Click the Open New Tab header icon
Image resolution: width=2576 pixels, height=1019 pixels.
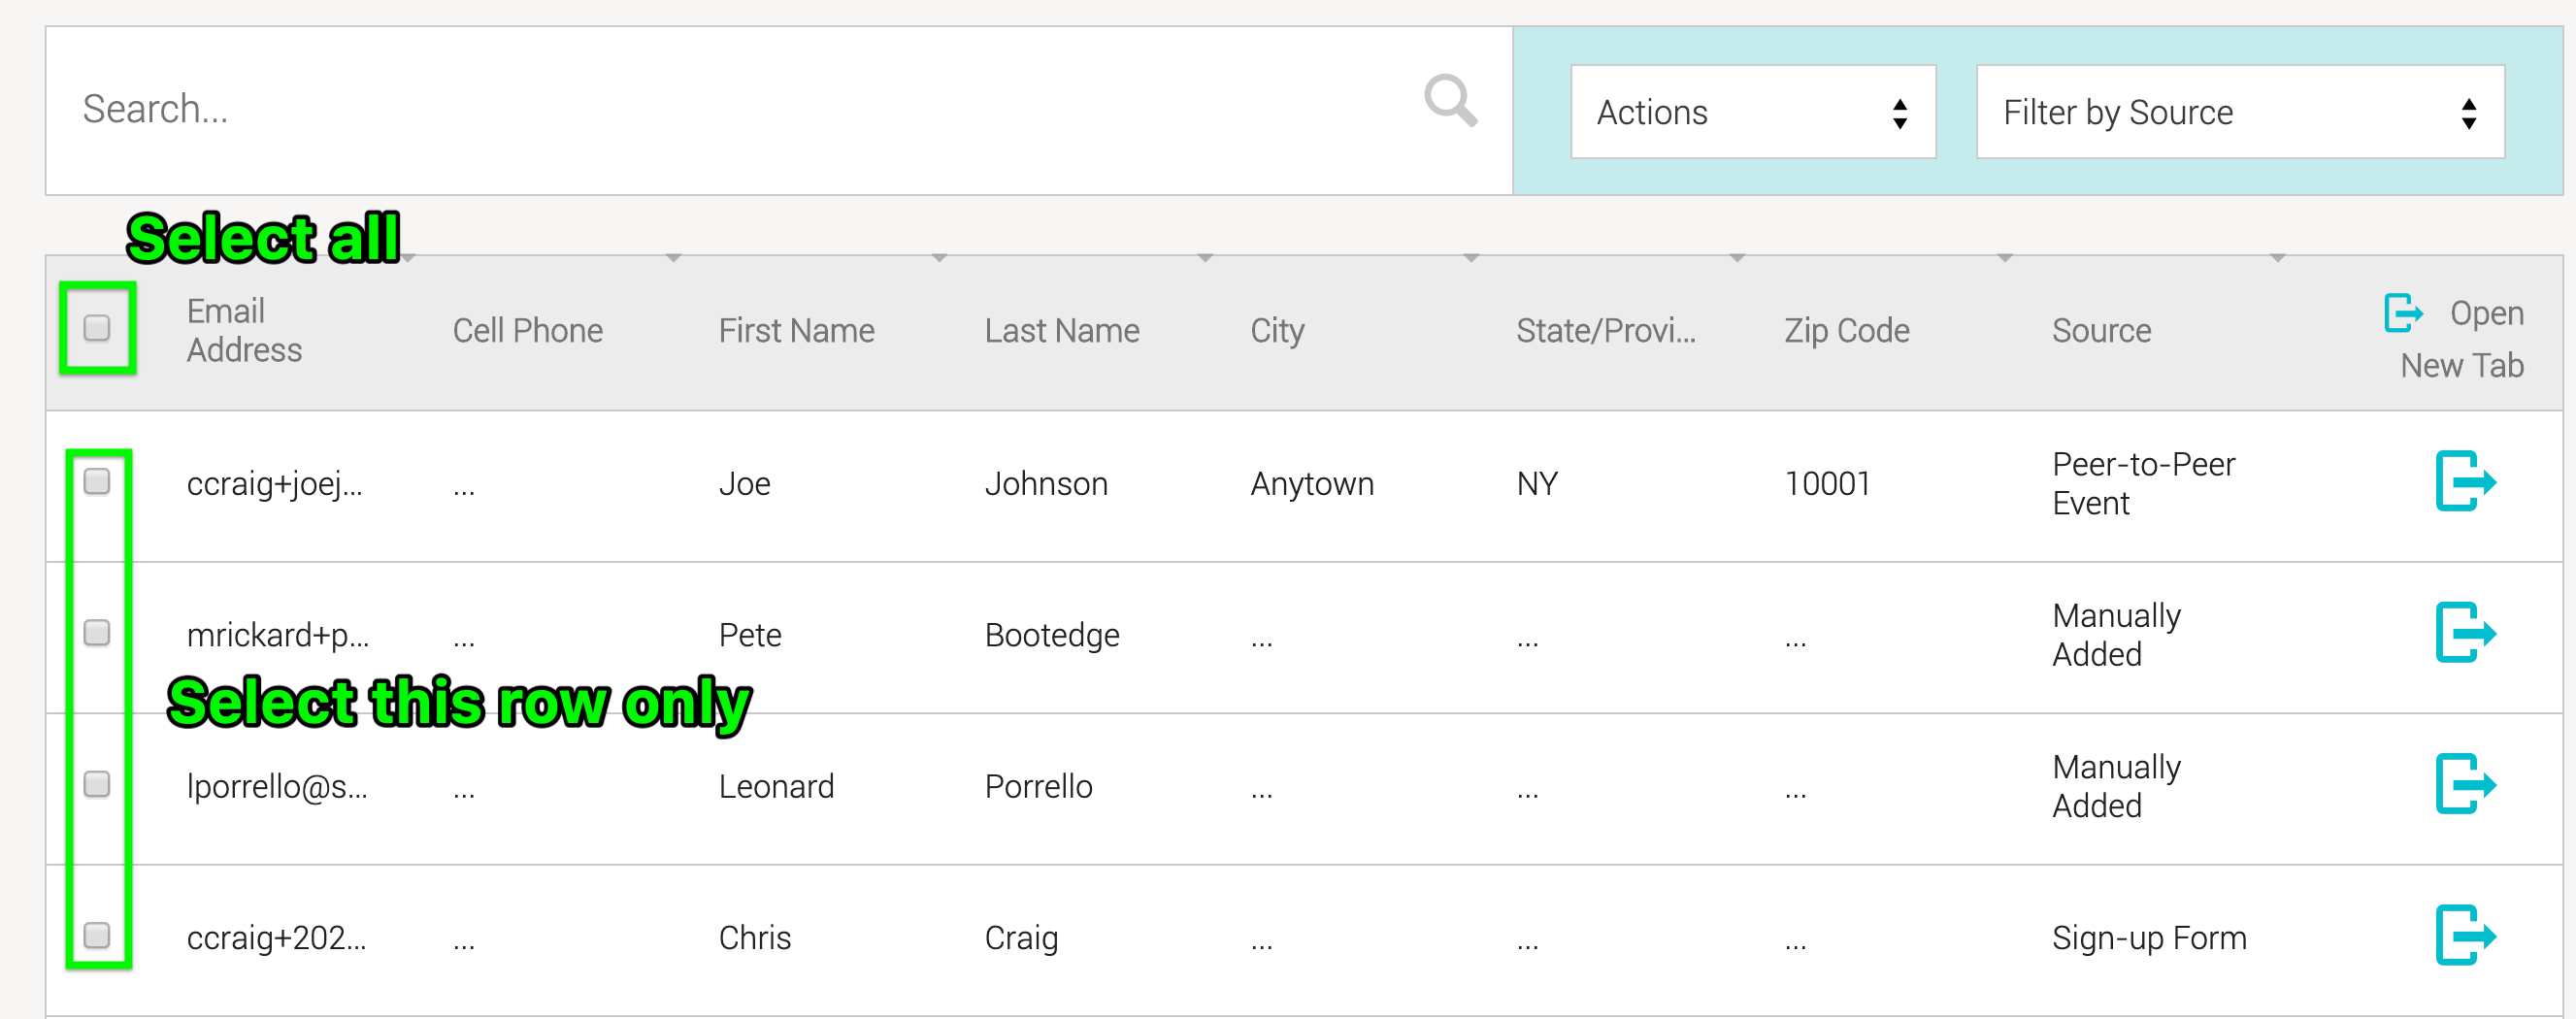pyautogui.click(x=2403, y=313)
